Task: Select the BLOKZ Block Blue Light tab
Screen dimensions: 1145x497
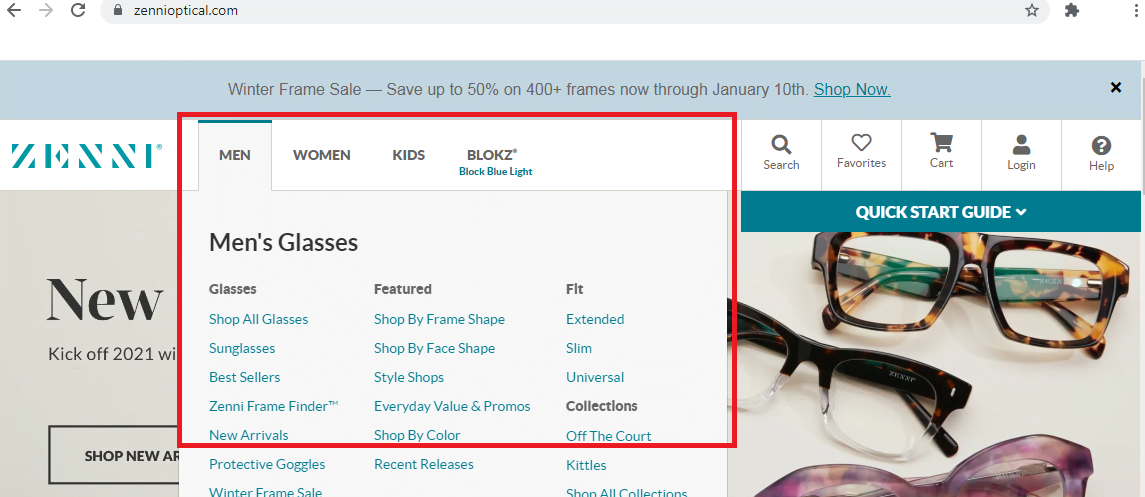Action: coord(495,162)
